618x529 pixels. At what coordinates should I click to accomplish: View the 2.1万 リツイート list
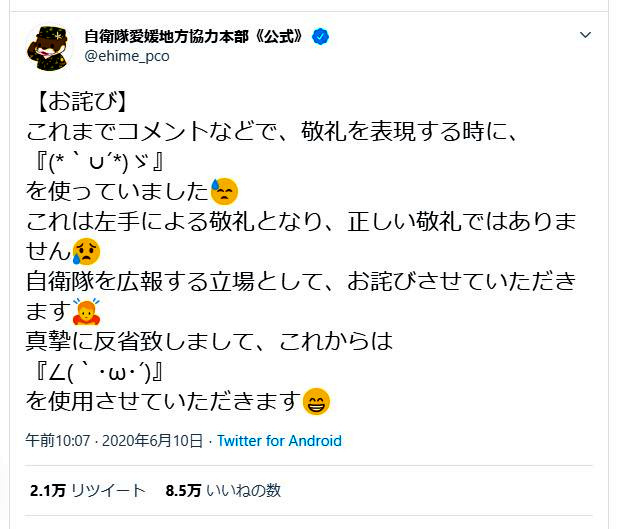[x=87, y=491]
